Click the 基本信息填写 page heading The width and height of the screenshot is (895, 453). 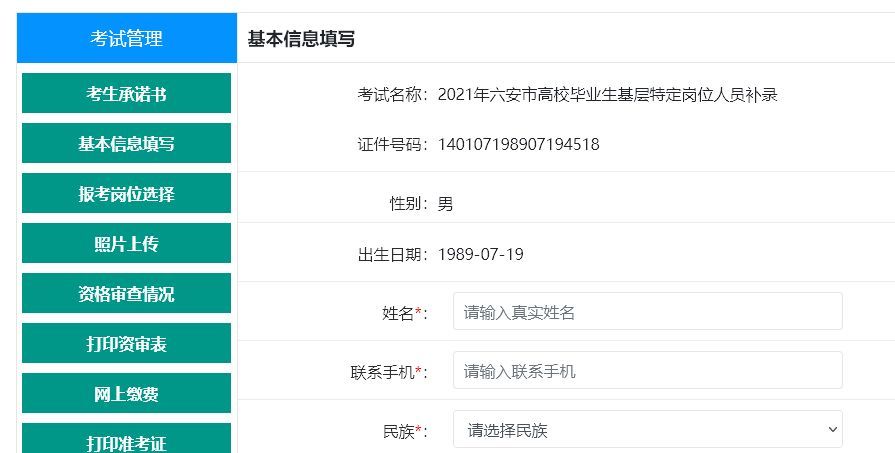tap(301, 39)
